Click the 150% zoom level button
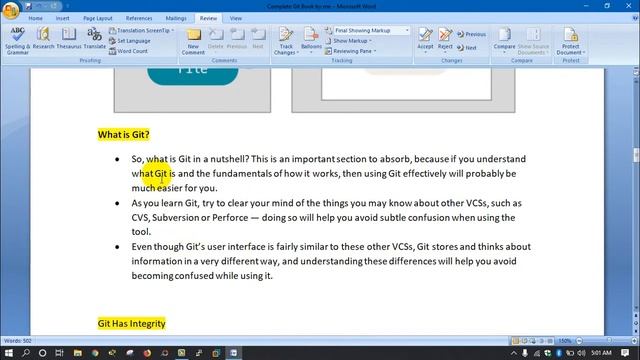Viewport: 640px width, 360px height. 564,341
